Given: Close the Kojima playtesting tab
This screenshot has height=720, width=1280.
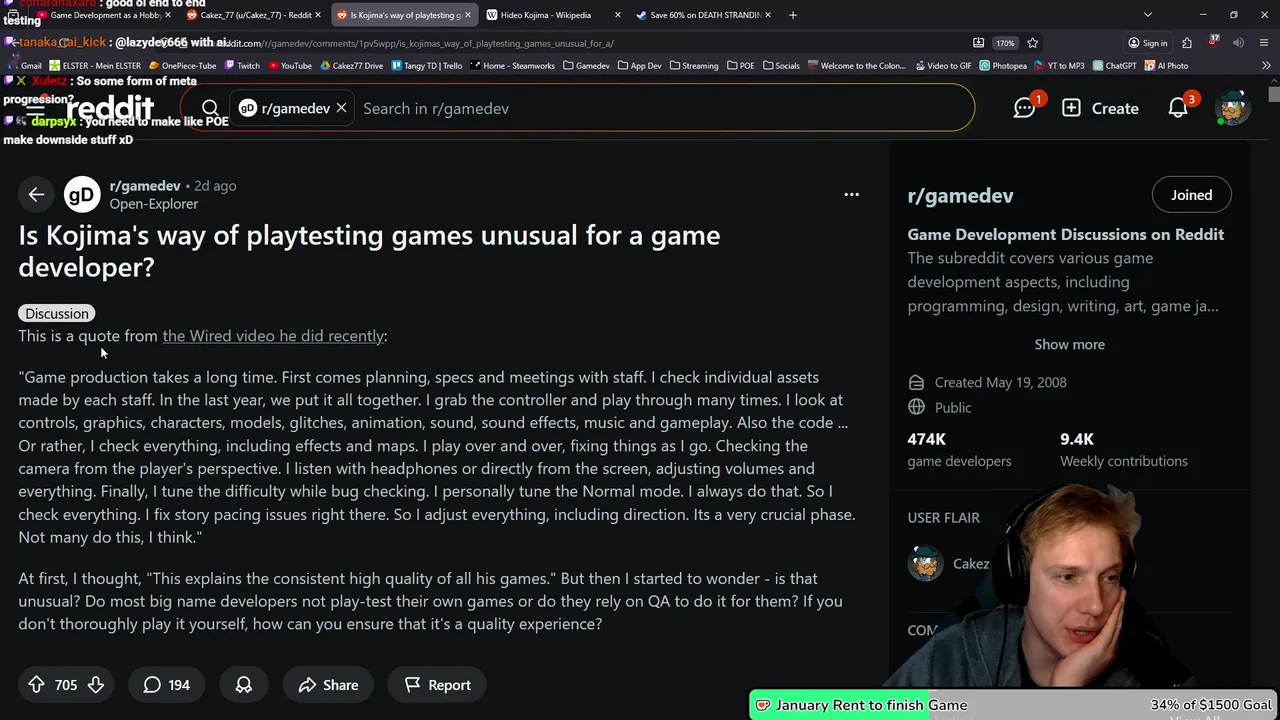Looking at the screenshot, I should pyautogui.click(x=467, y=15).
